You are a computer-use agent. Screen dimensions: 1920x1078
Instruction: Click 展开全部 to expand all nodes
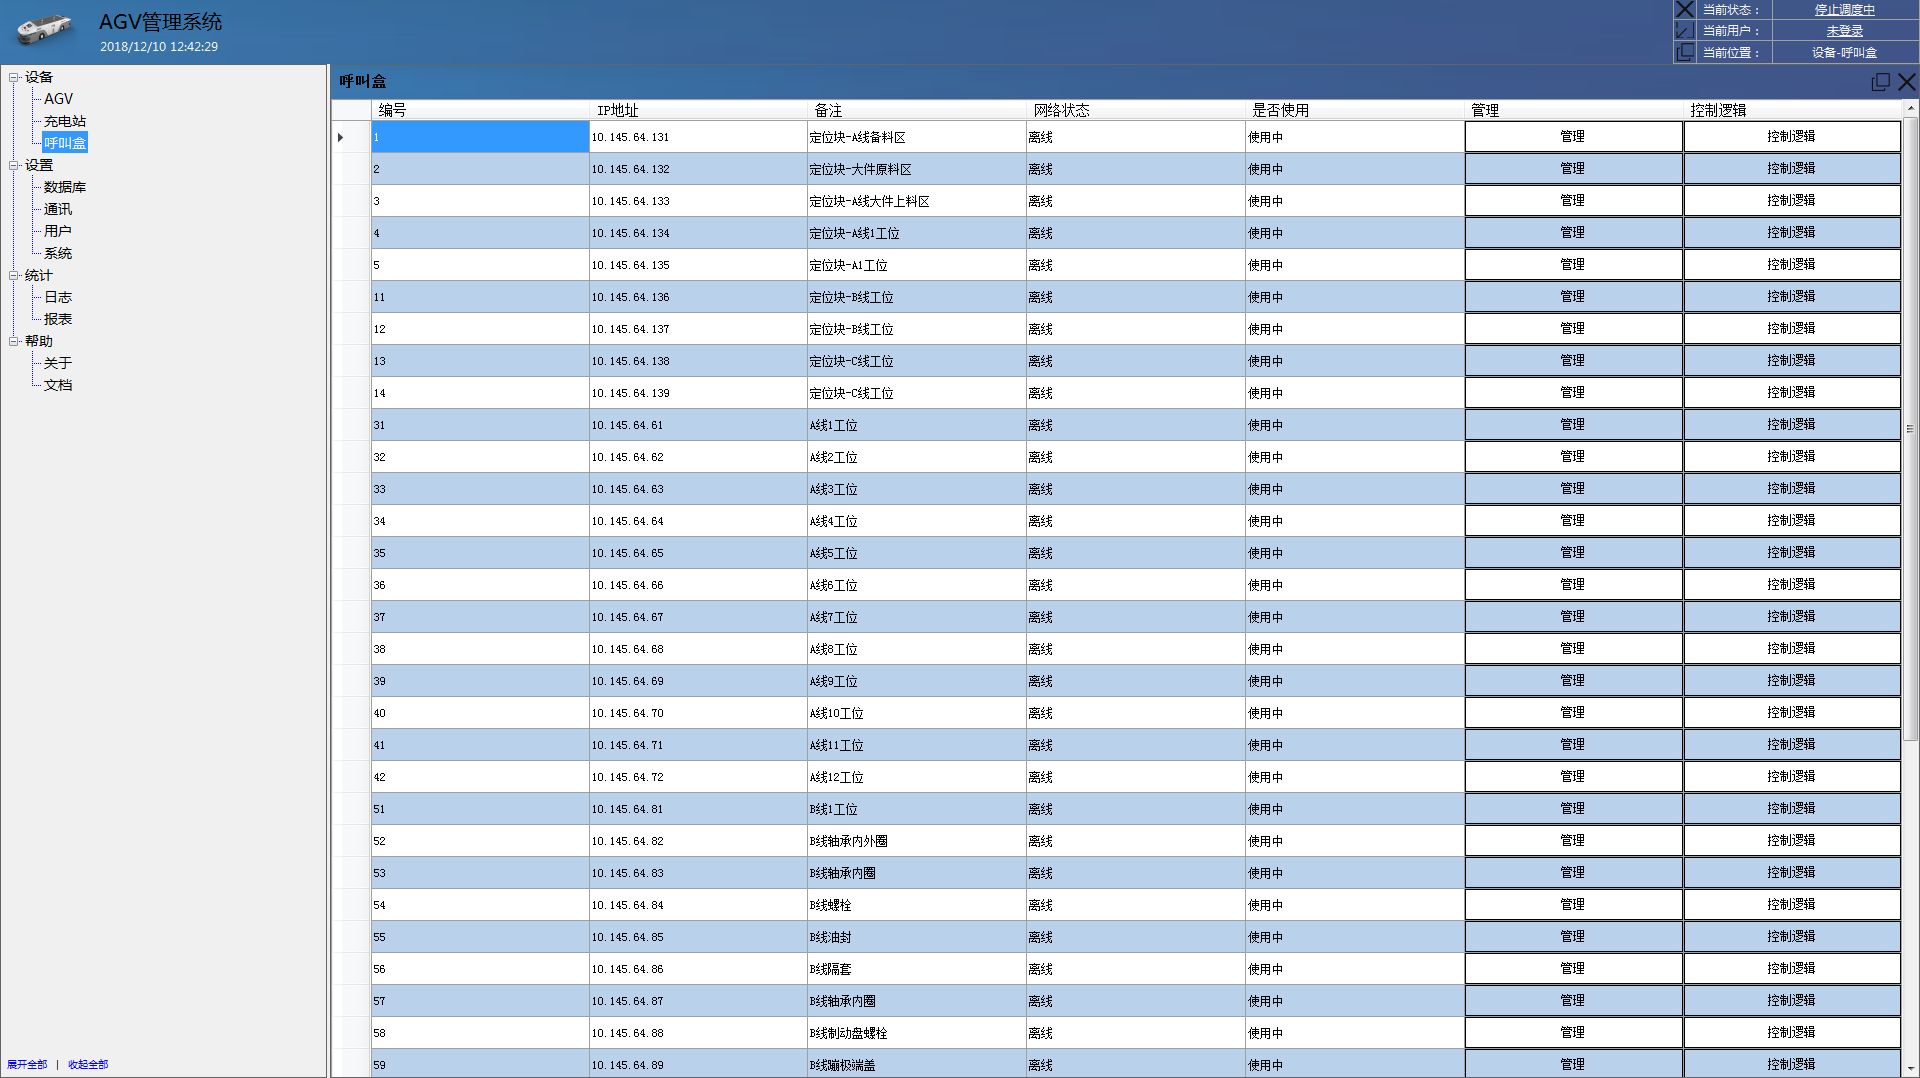(x=27, y=1064)
